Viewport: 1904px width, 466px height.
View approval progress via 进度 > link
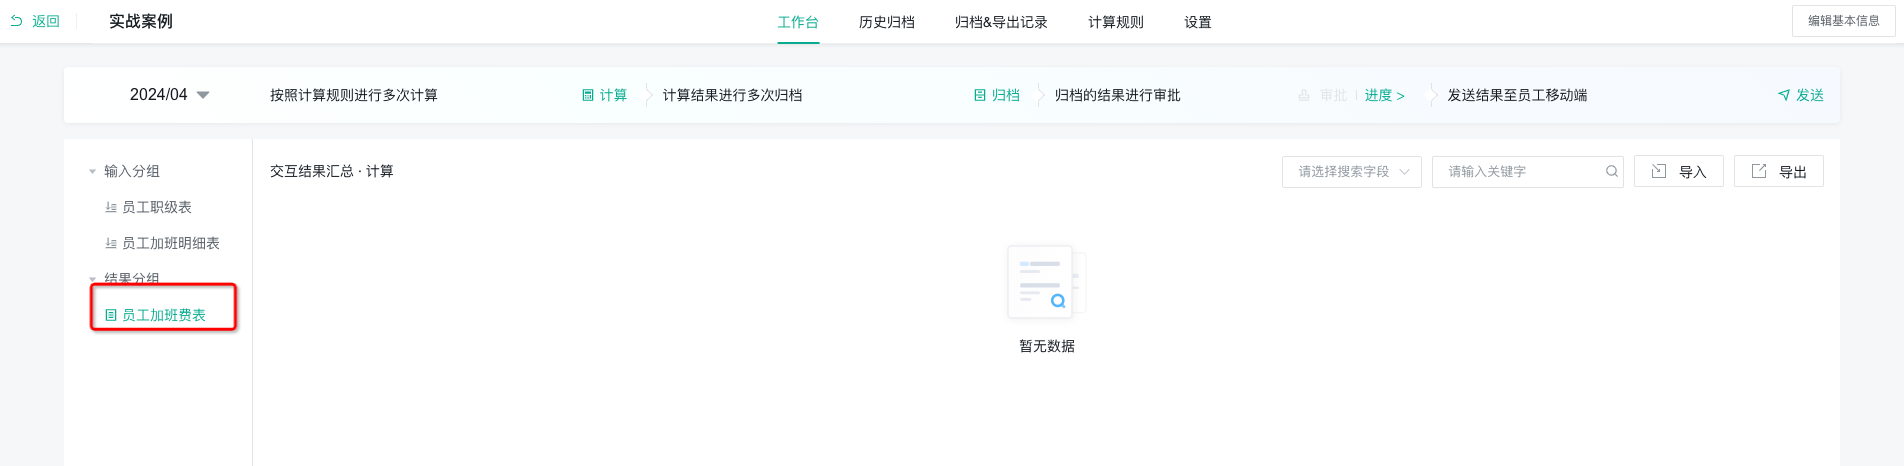click(1385, 95)
